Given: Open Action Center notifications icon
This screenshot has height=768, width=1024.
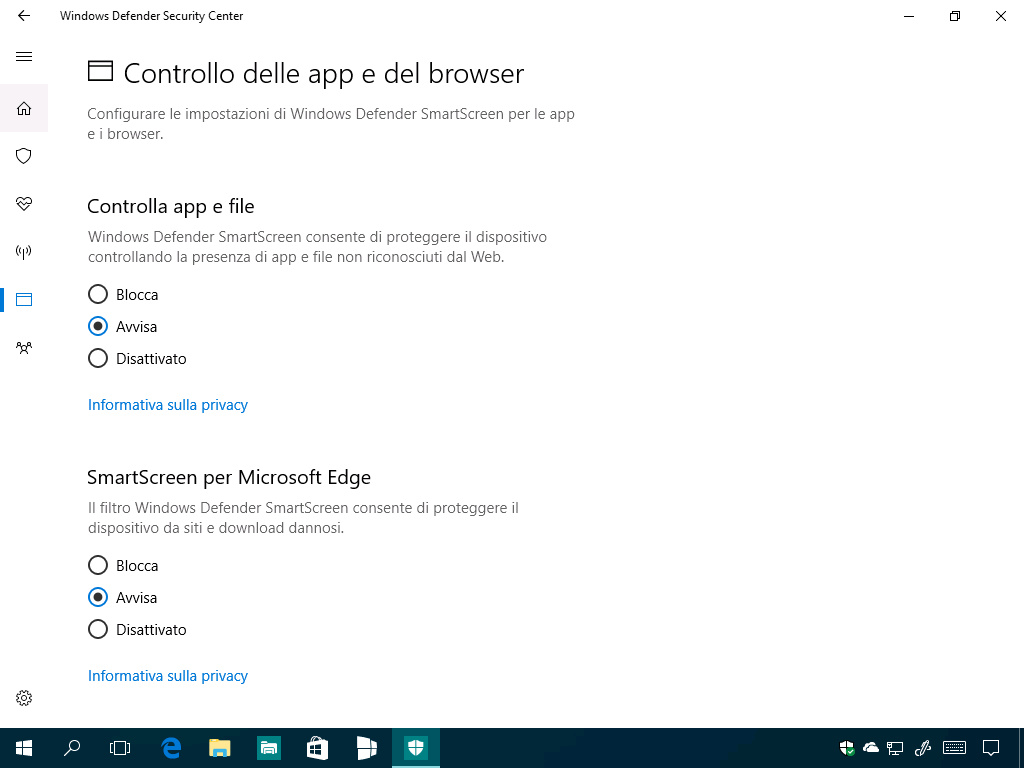Looking at the screenshot, I should (x=991, y=748).
